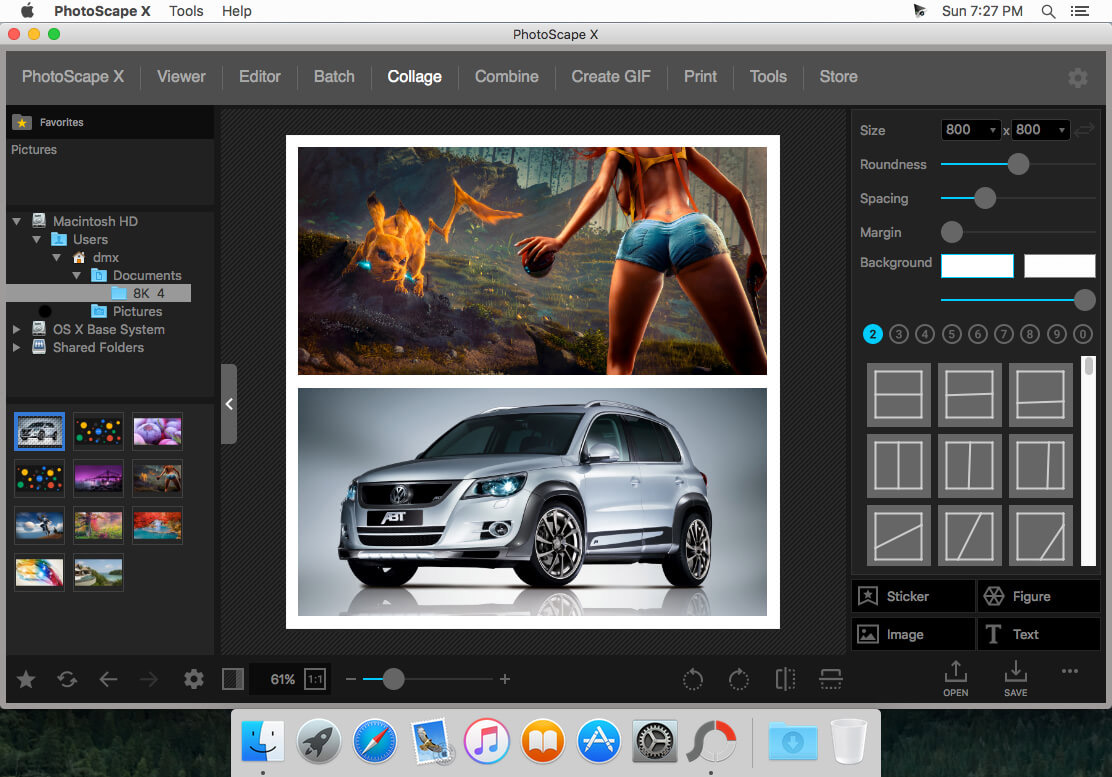Collapse the Macintosh HD tree node
The image size is (1112, 777).
coord(16,220)
